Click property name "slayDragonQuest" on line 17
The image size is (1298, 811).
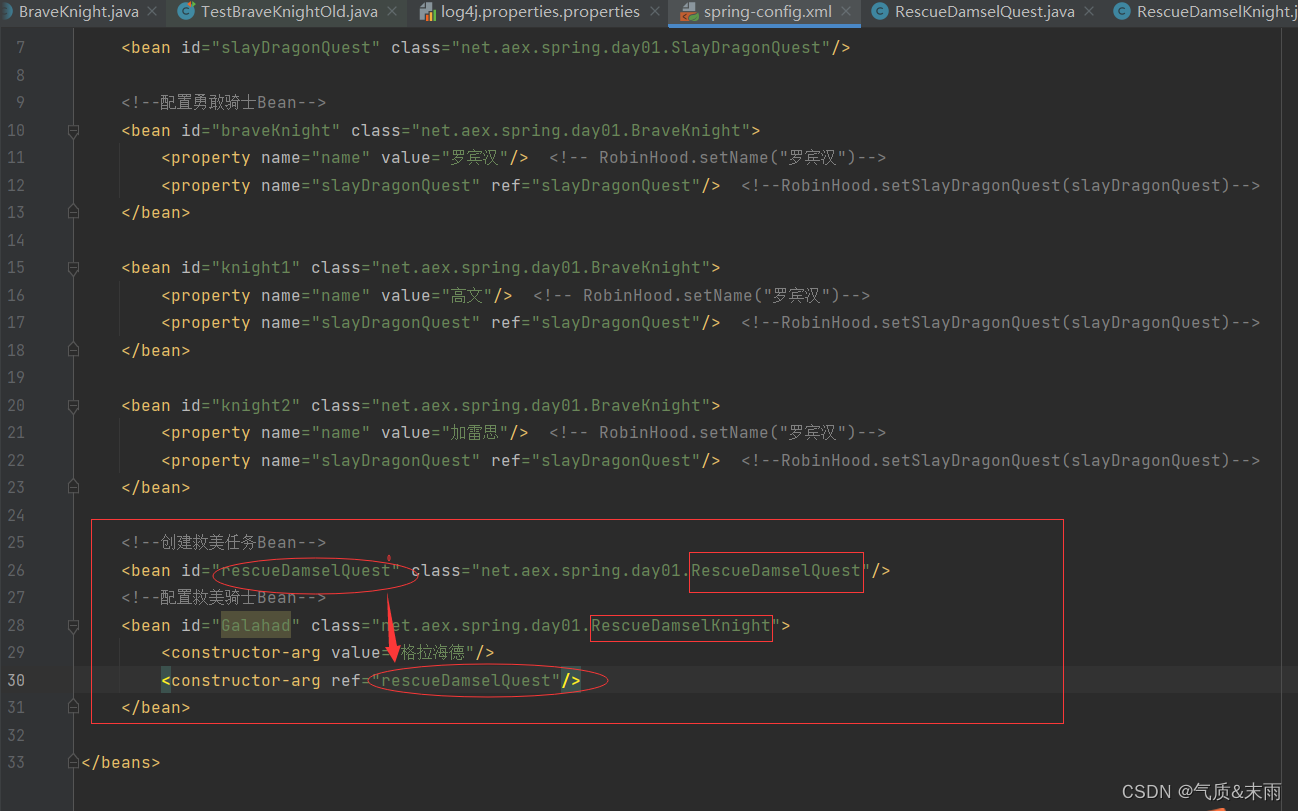coord(396,322)
